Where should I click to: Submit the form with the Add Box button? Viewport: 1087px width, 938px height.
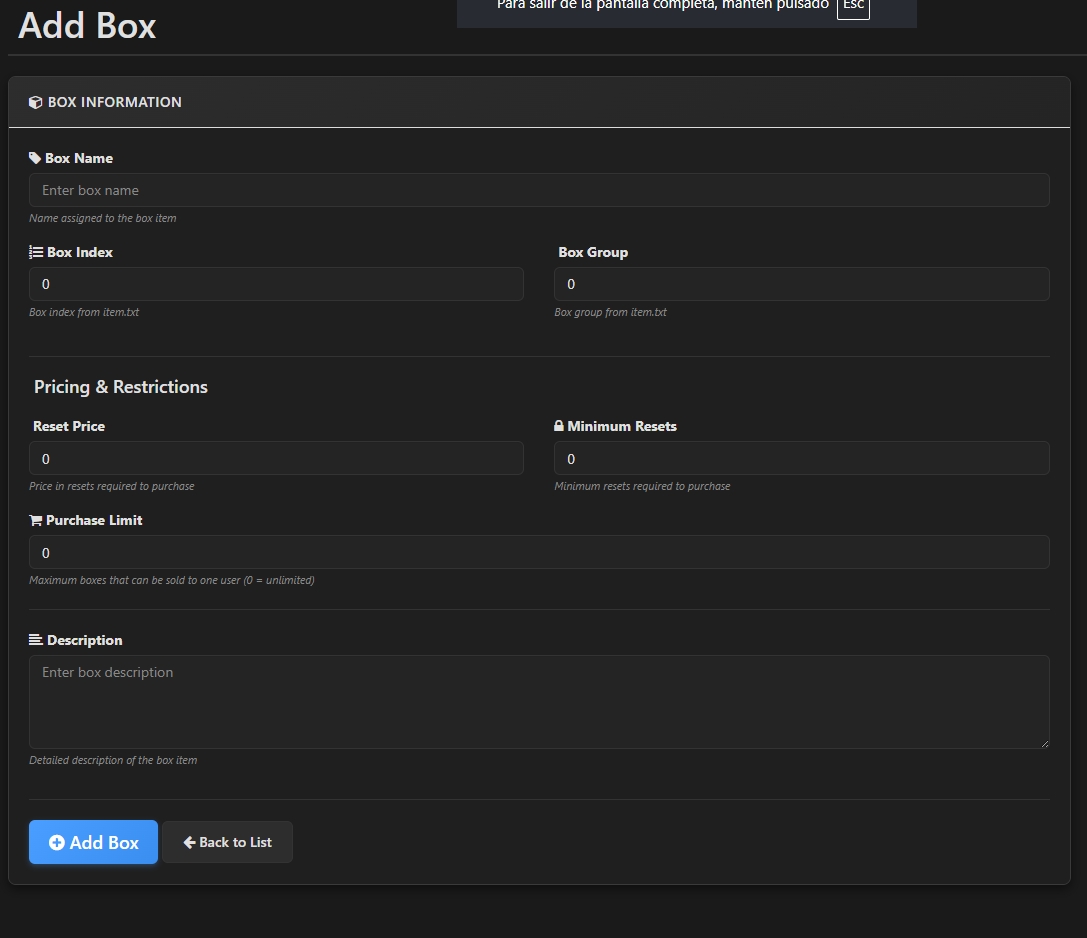coord(93,842)
